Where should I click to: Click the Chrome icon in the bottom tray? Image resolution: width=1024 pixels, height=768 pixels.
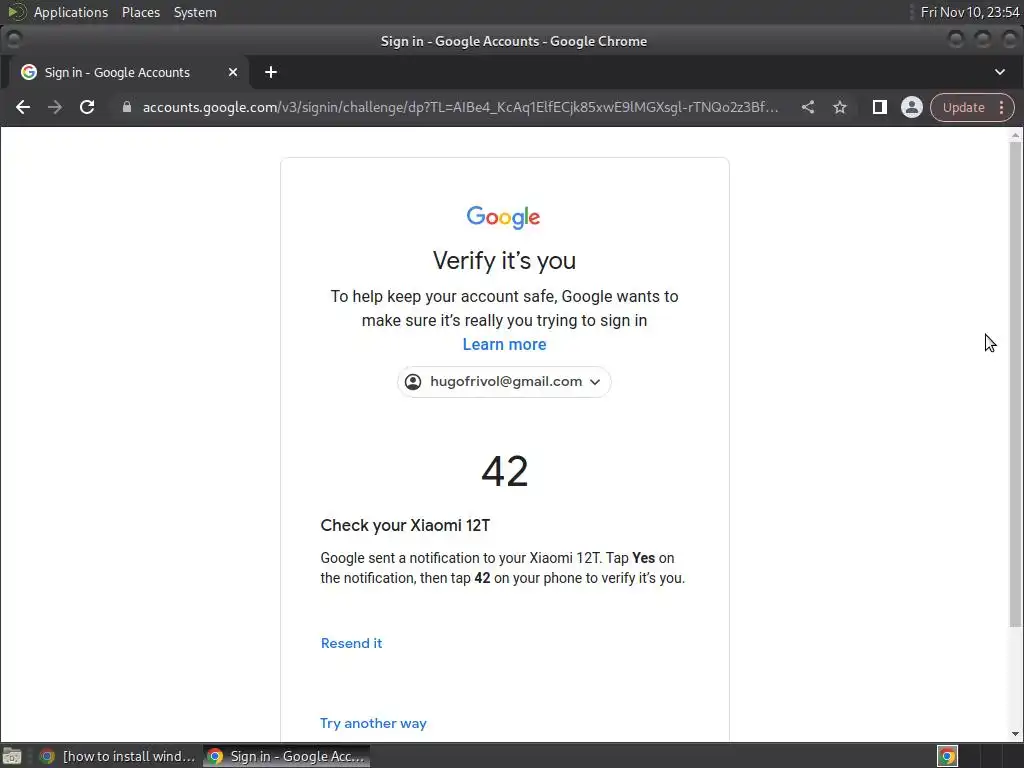(947, 756)
